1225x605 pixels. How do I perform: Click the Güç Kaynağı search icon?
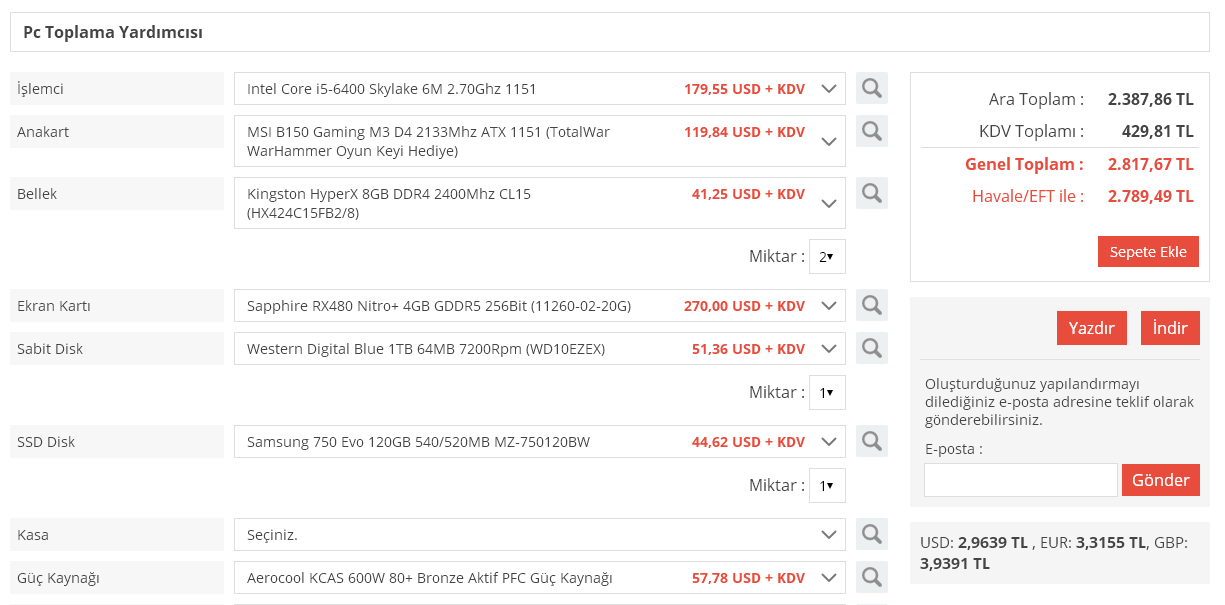click(x=872, y=577)
